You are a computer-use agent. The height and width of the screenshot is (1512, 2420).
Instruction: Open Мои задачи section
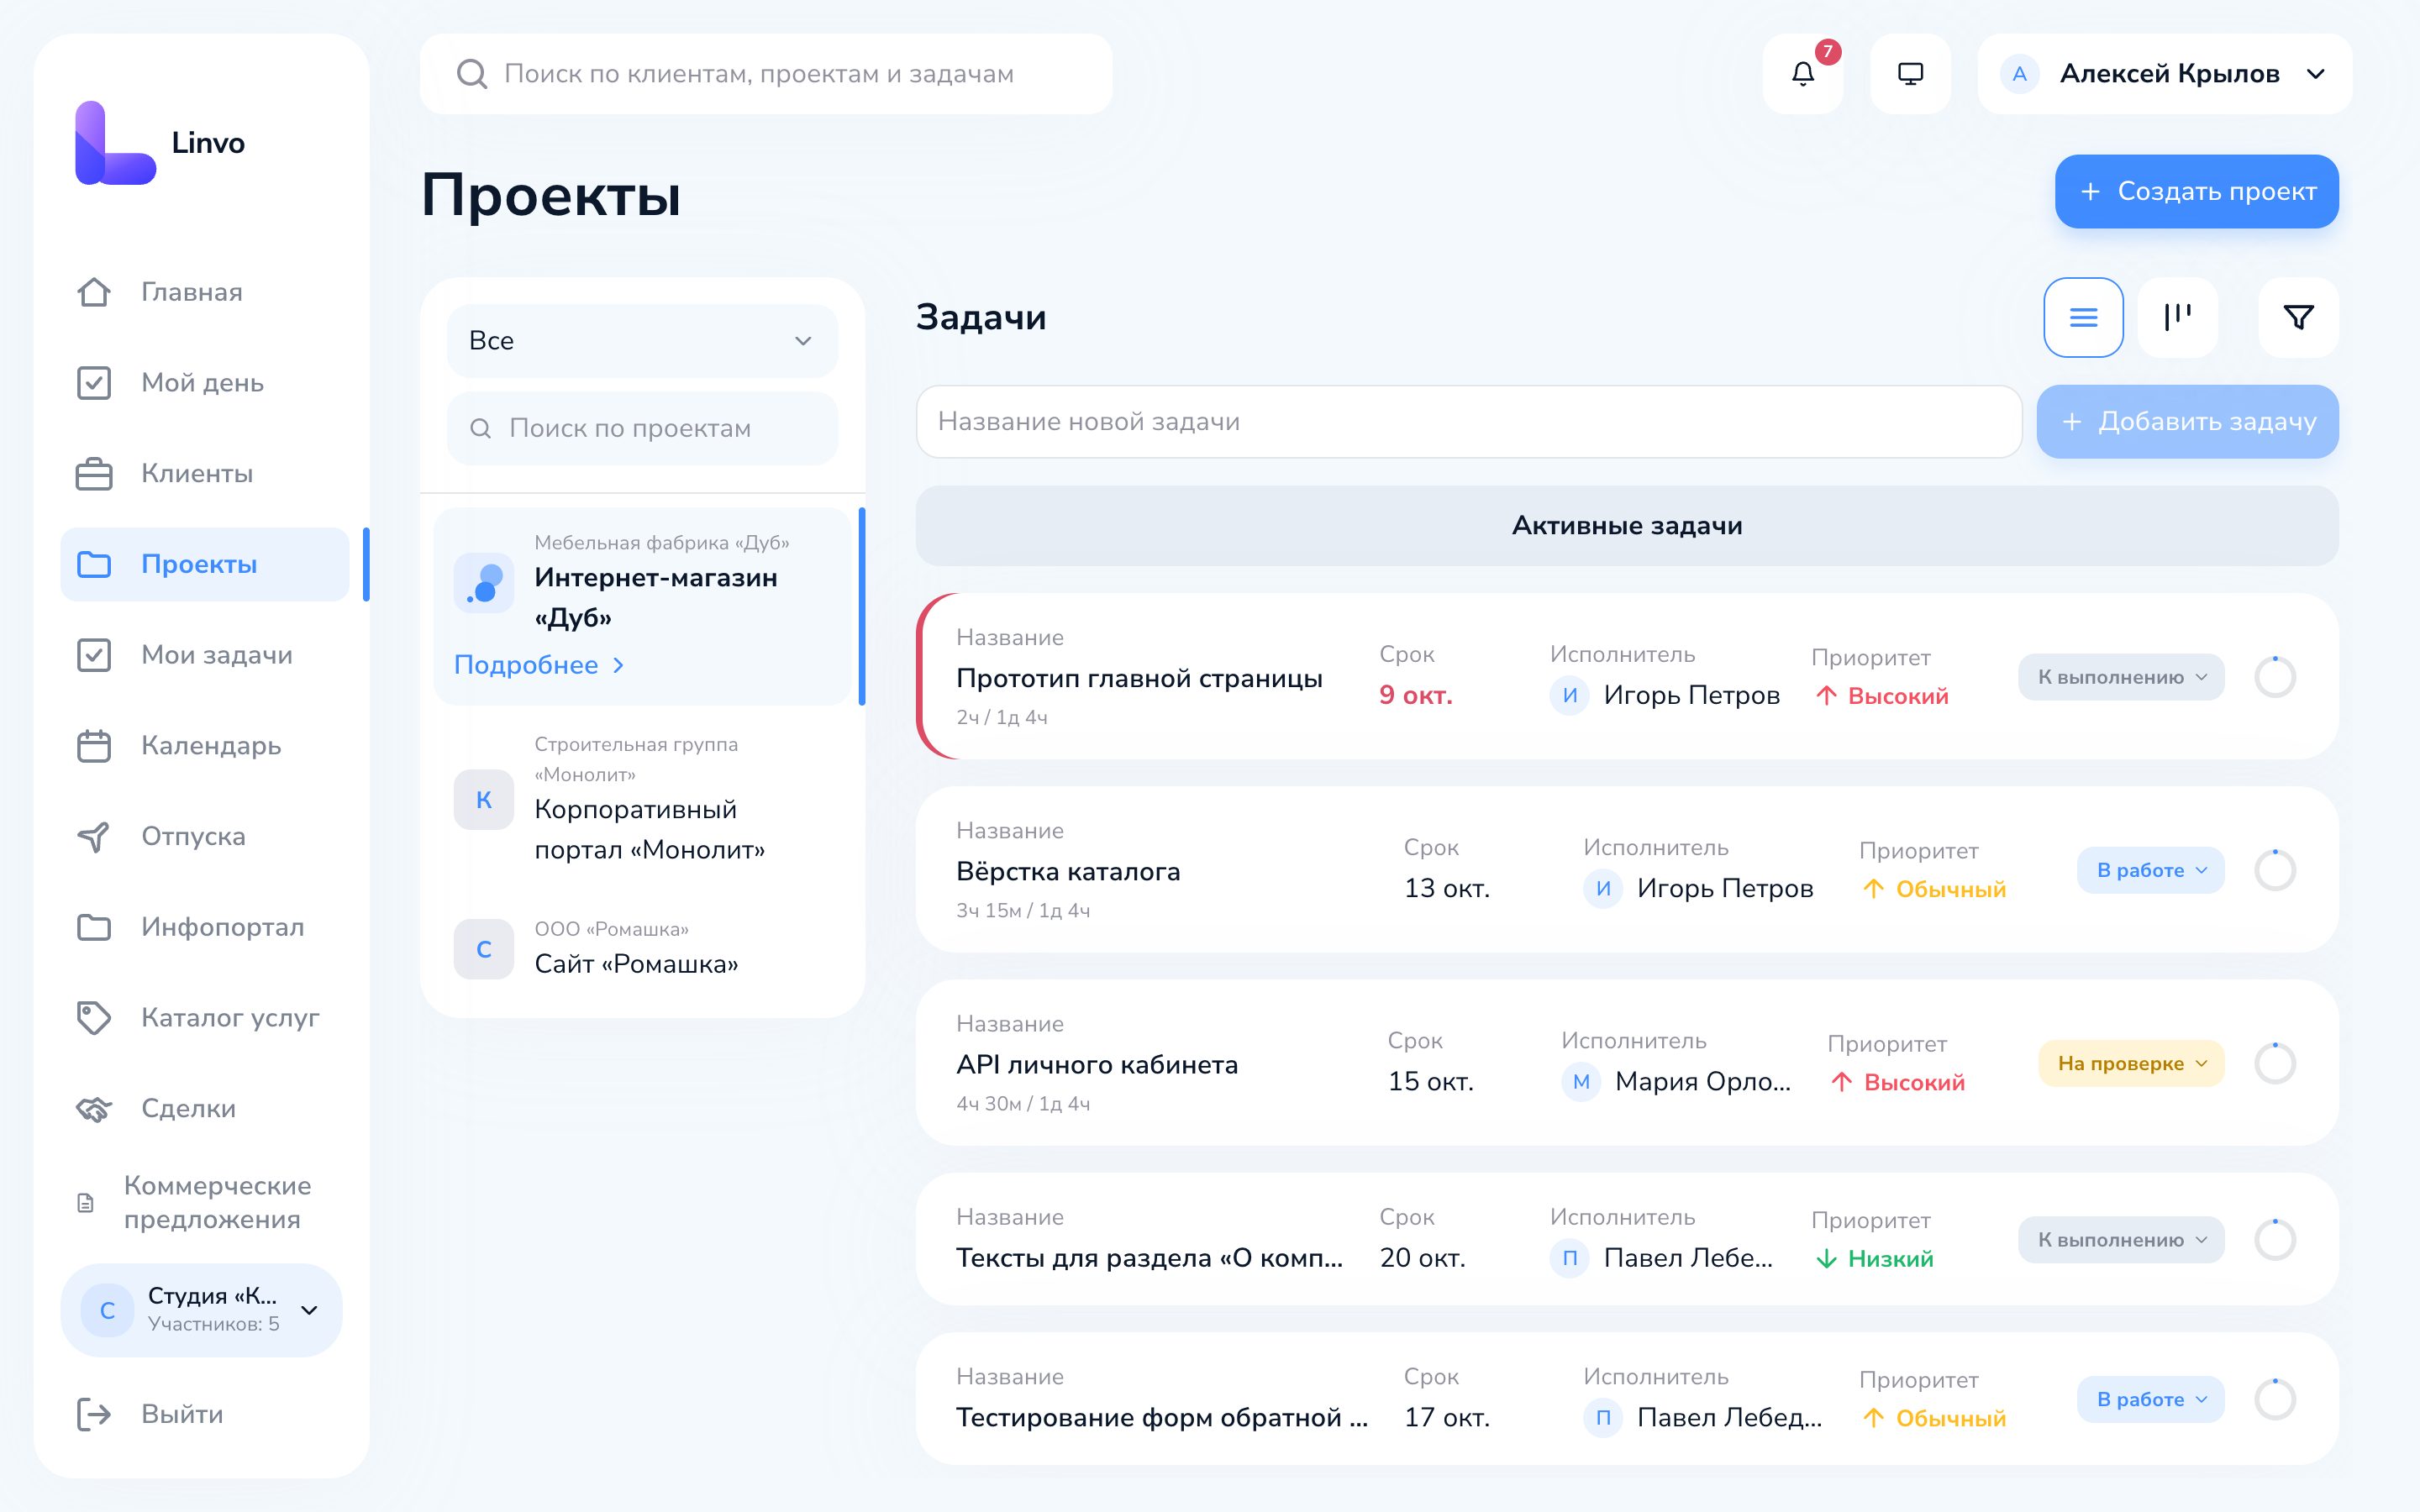205,655
